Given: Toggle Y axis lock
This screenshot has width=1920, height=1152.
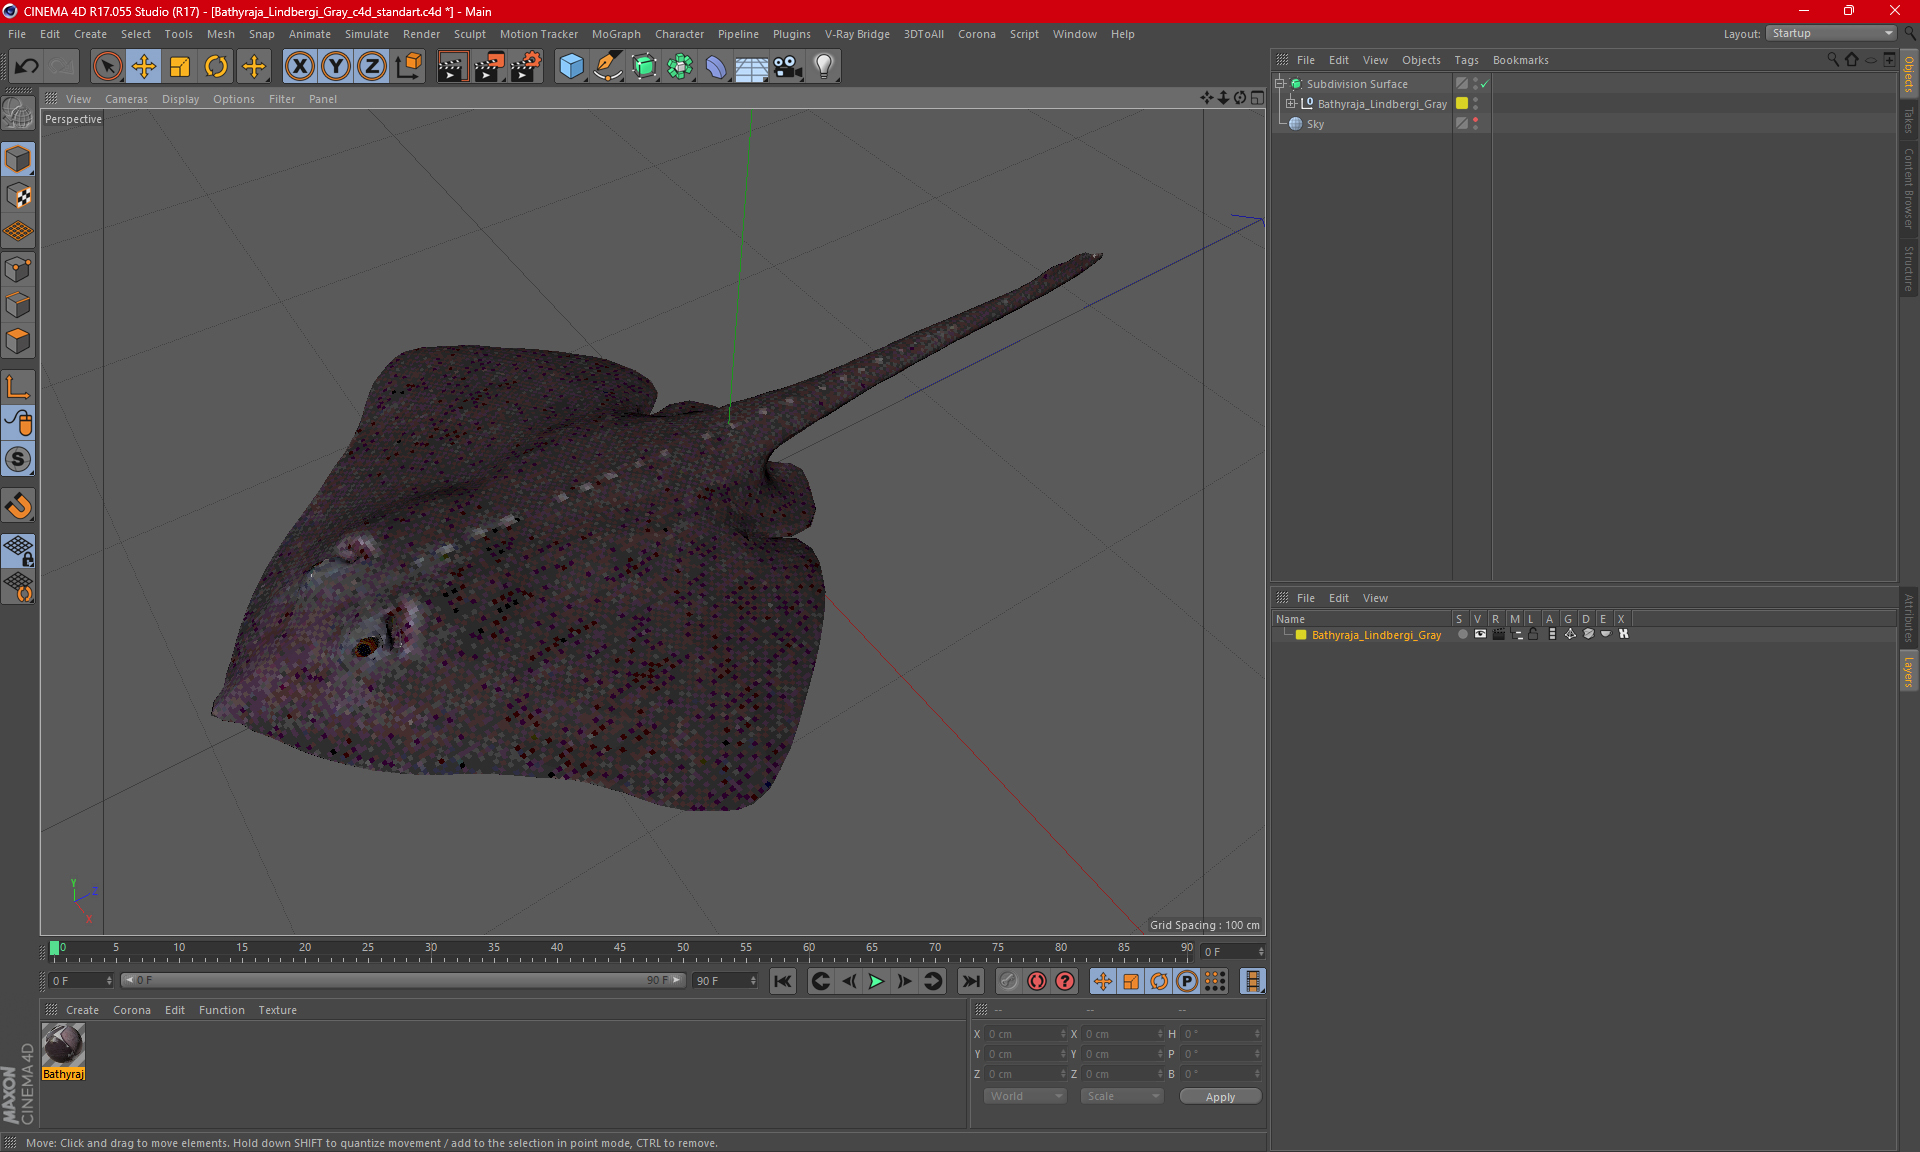Looking at the screenshot, I should 336,67.
